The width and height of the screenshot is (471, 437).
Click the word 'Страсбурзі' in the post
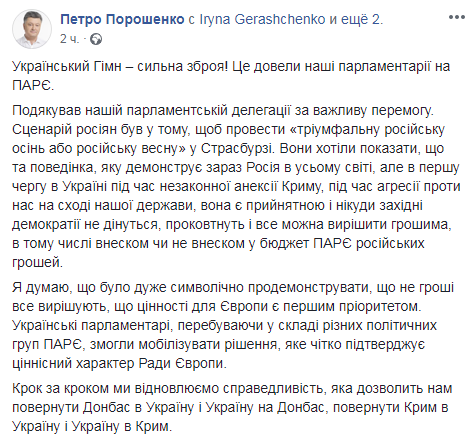pyautogui.click(x=237, y=149)
